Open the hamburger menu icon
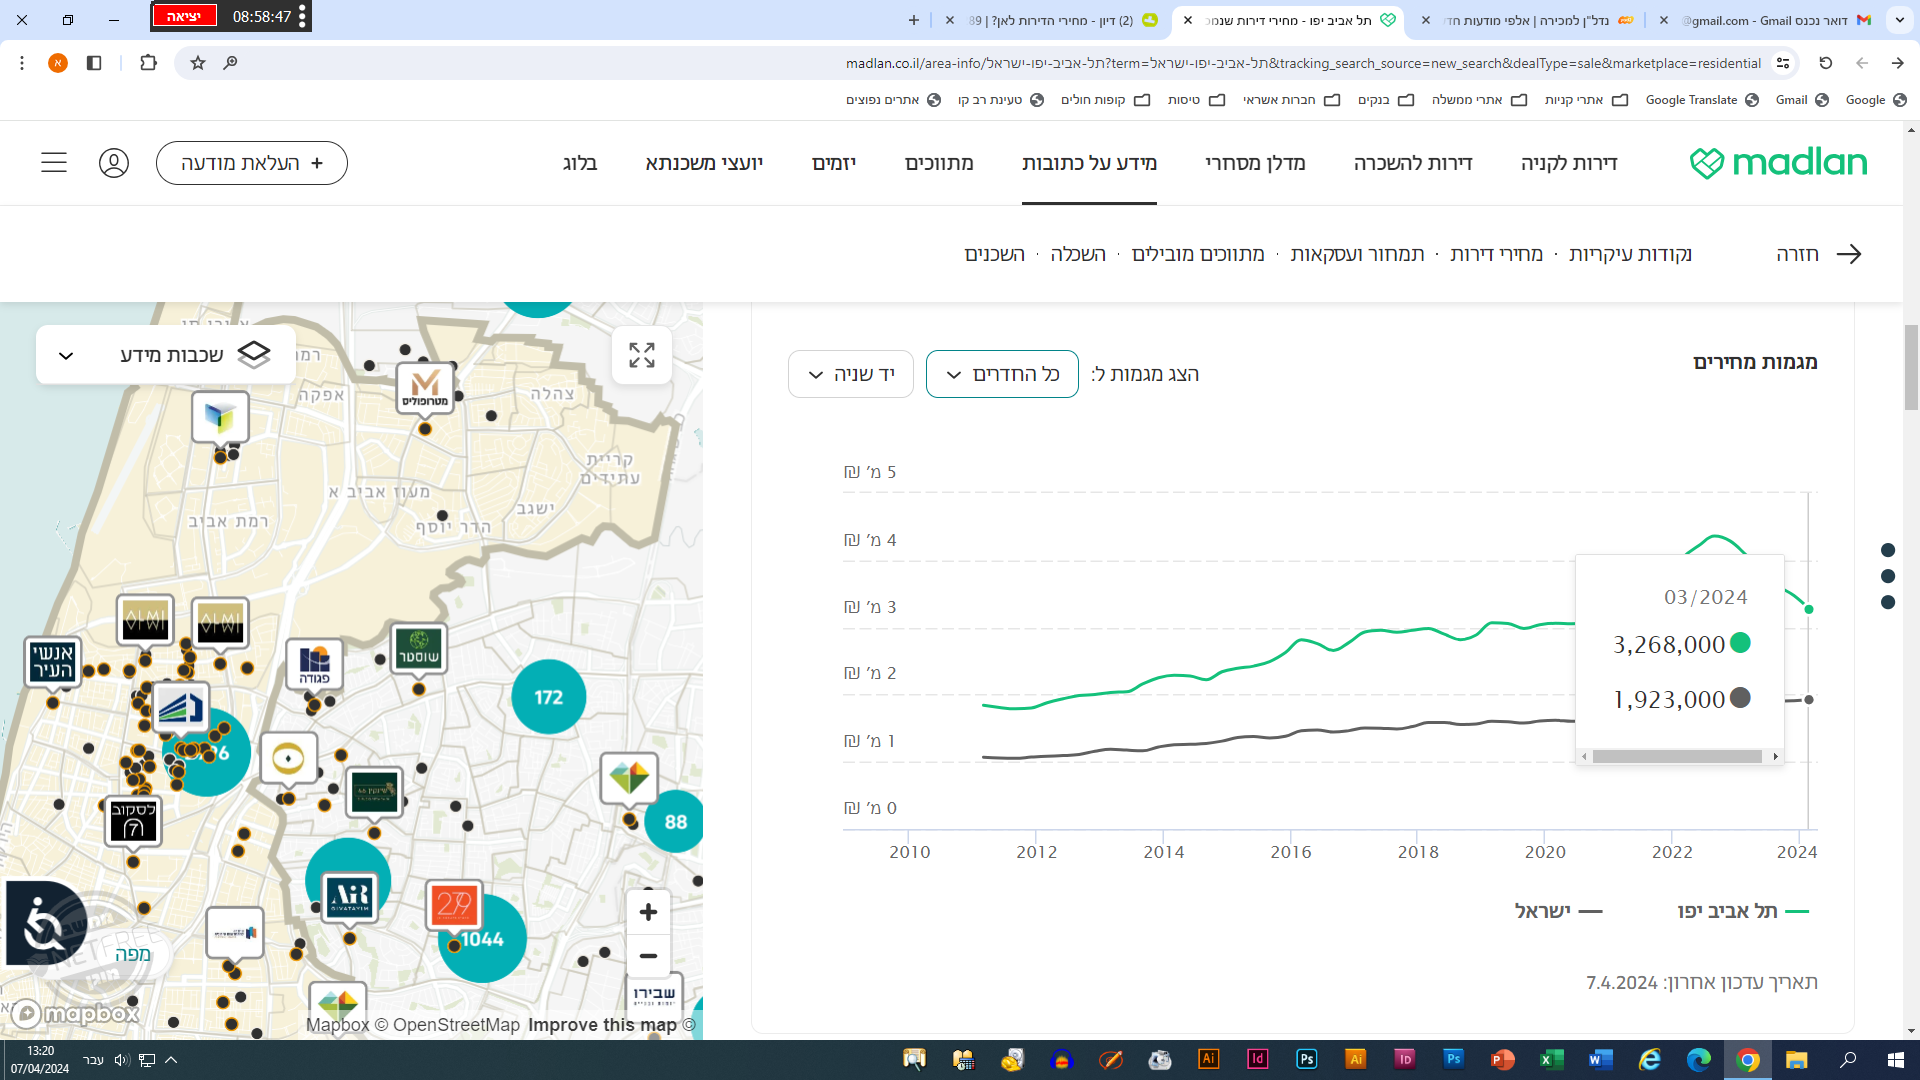Screen dimensions: 1920x1080 54,163
